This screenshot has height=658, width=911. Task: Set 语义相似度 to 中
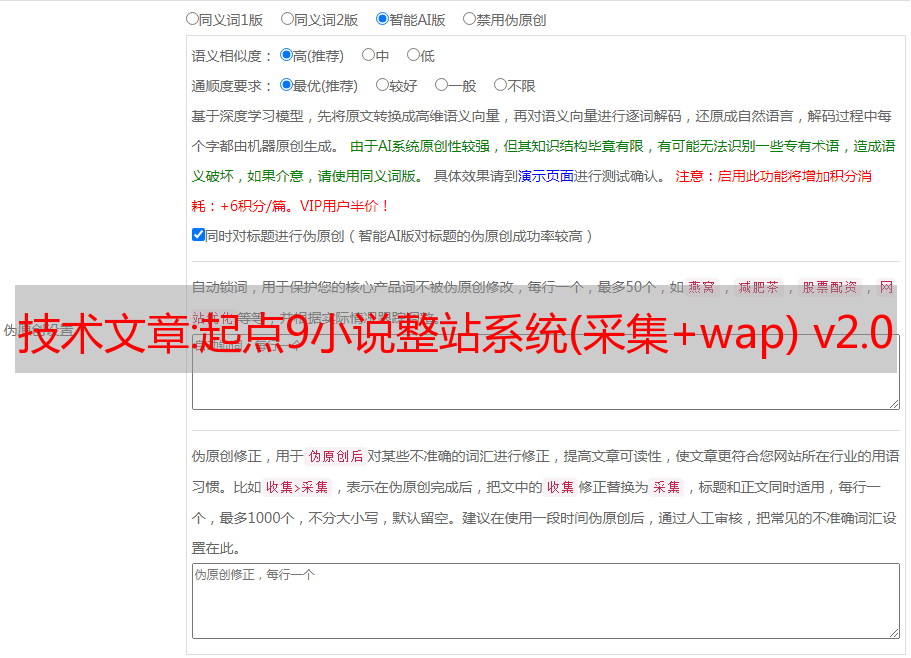pos(368,55)
